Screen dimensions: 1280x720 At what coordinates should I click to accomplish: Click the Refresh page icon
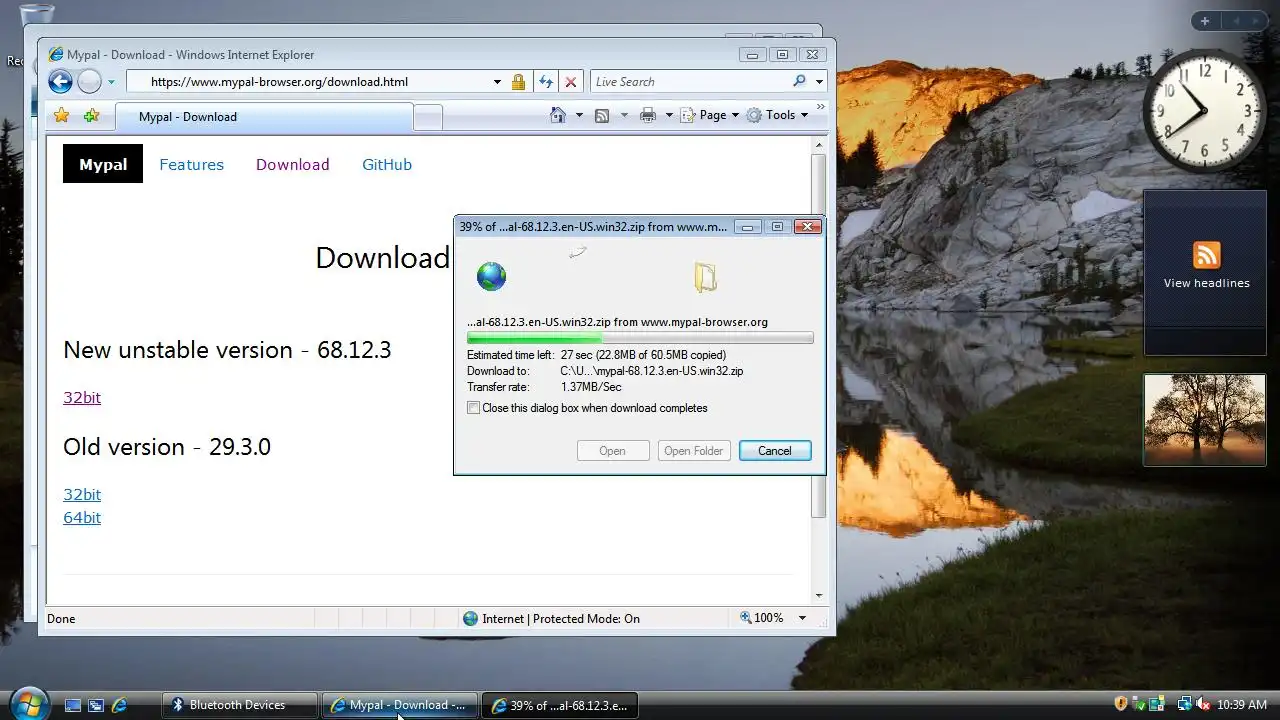pos(546,82)
